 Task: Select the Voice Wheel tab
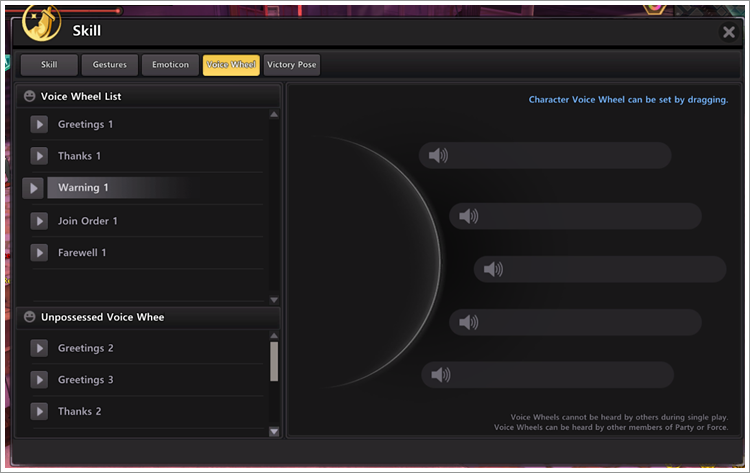coord(231,65)
